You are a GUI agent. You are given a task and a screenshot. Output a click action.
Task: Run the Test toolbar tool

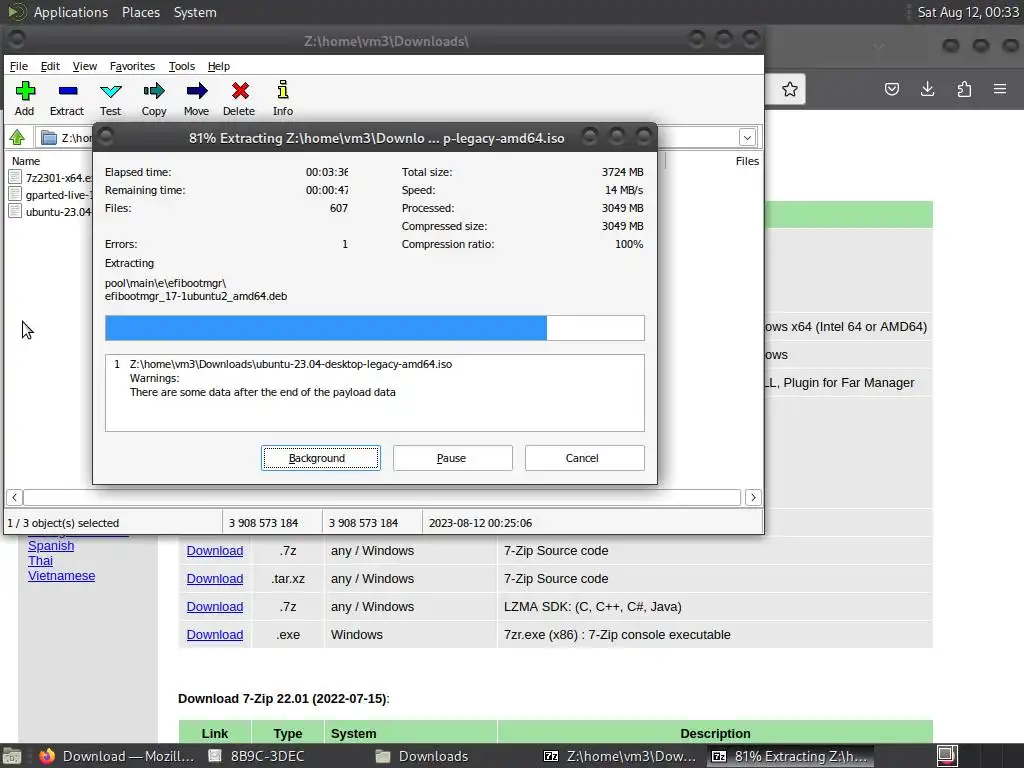(x=110, y=98)
